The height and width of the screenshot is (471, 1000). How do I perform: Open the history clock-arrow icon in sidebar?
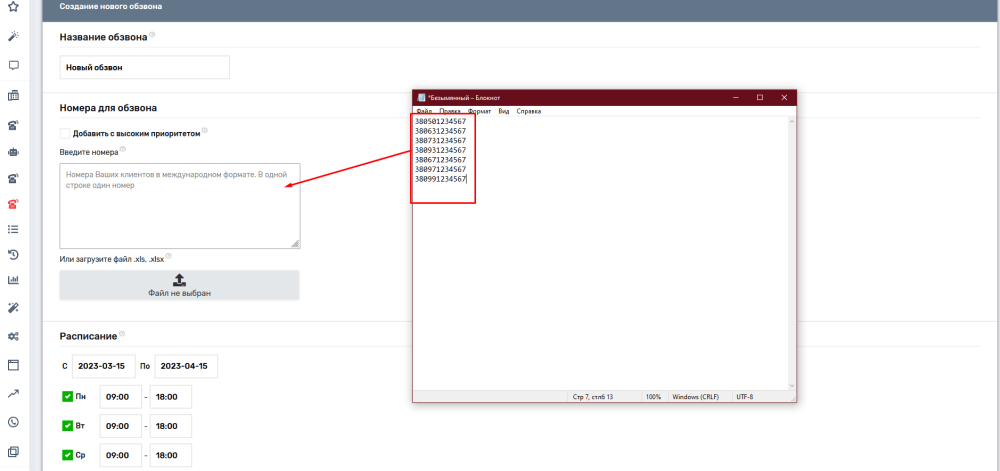pos(14,254)
